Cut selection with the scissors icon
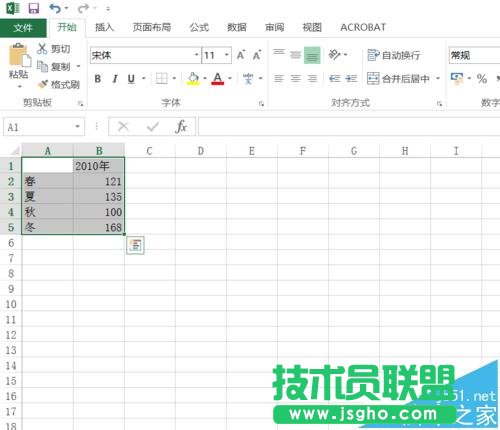The width and height of the screenshot is (500, 430). (42, 49)
